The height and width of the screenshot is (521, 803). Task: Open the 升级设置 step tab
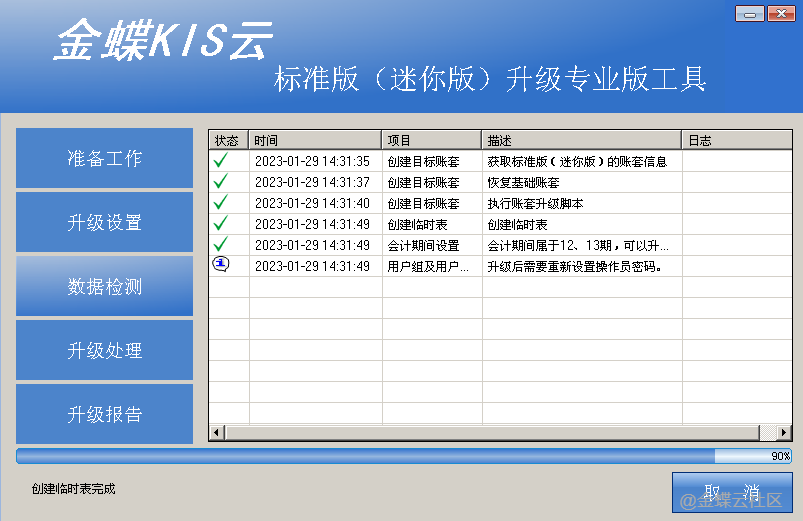[104, 222]
